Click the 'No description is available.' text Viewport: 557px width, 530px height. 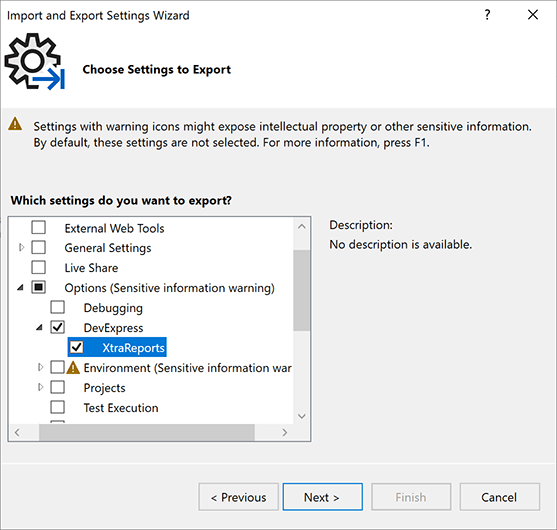point(401,244)
